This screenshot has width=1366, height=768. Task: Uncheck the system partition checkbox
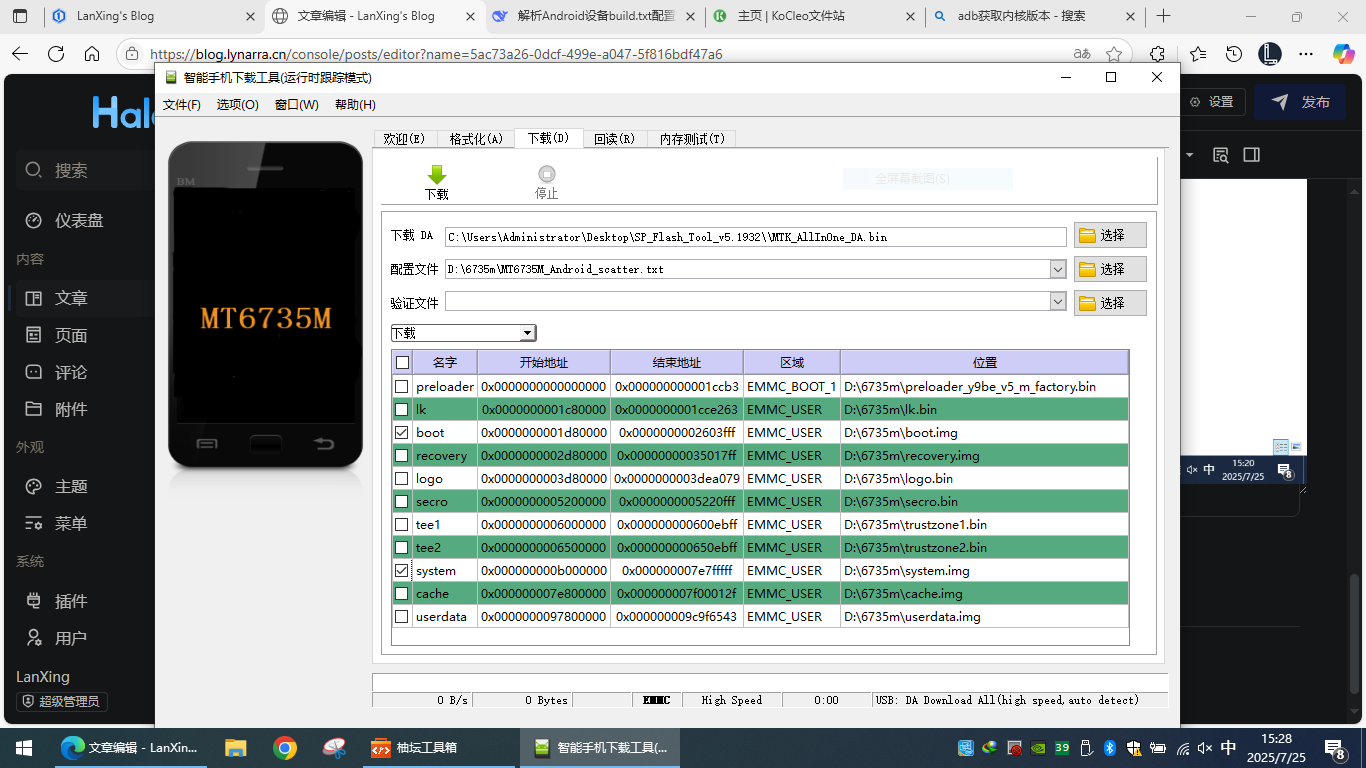pos(402,571)
